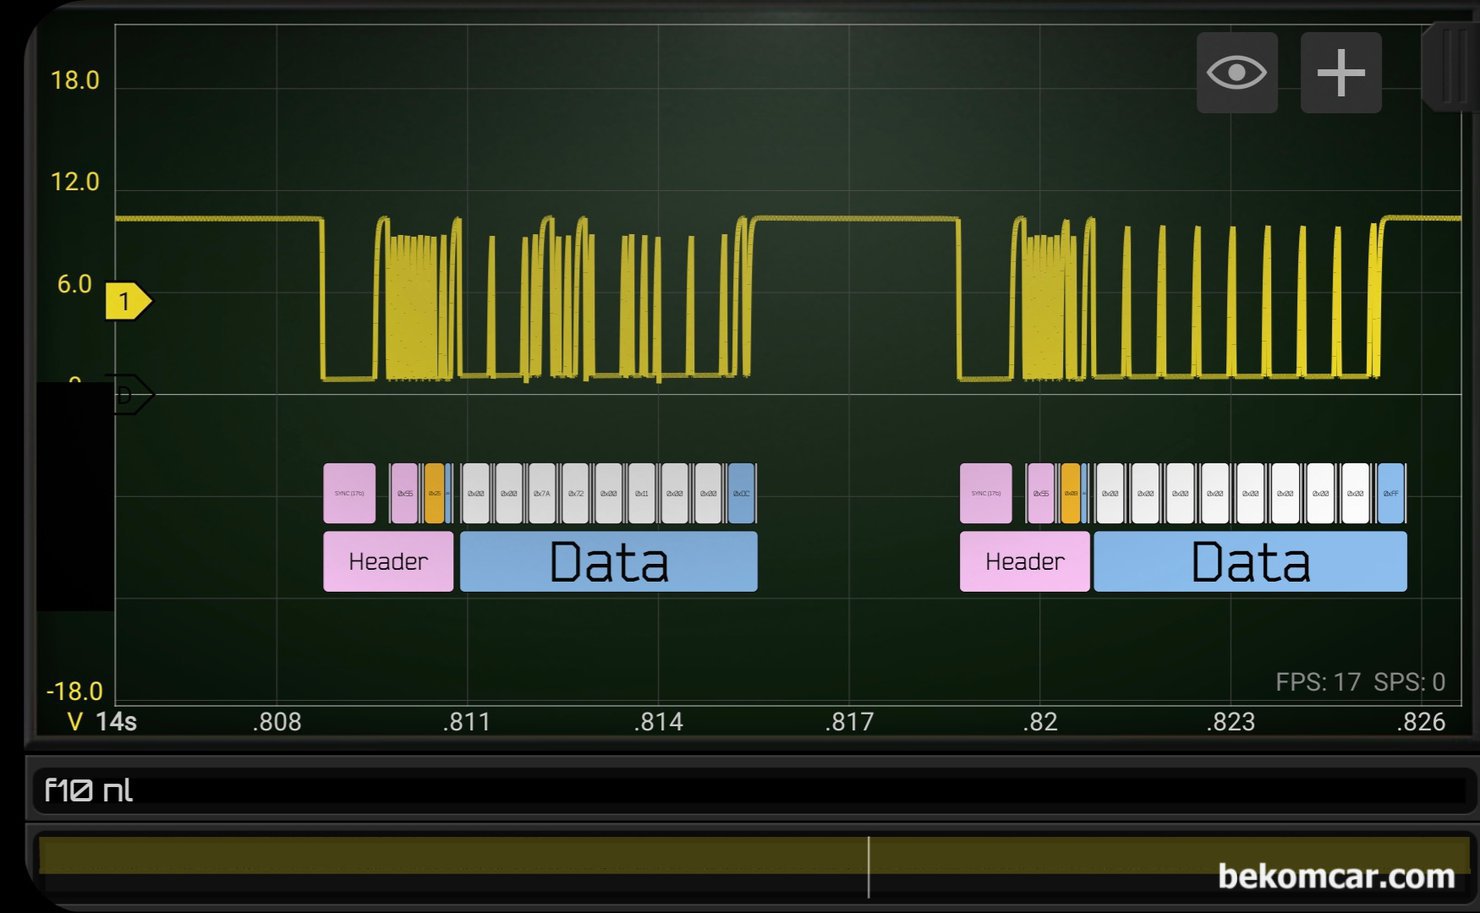Select the orange 0x25 identifier block
1480x913 pixels.
(x=434, y=493)
